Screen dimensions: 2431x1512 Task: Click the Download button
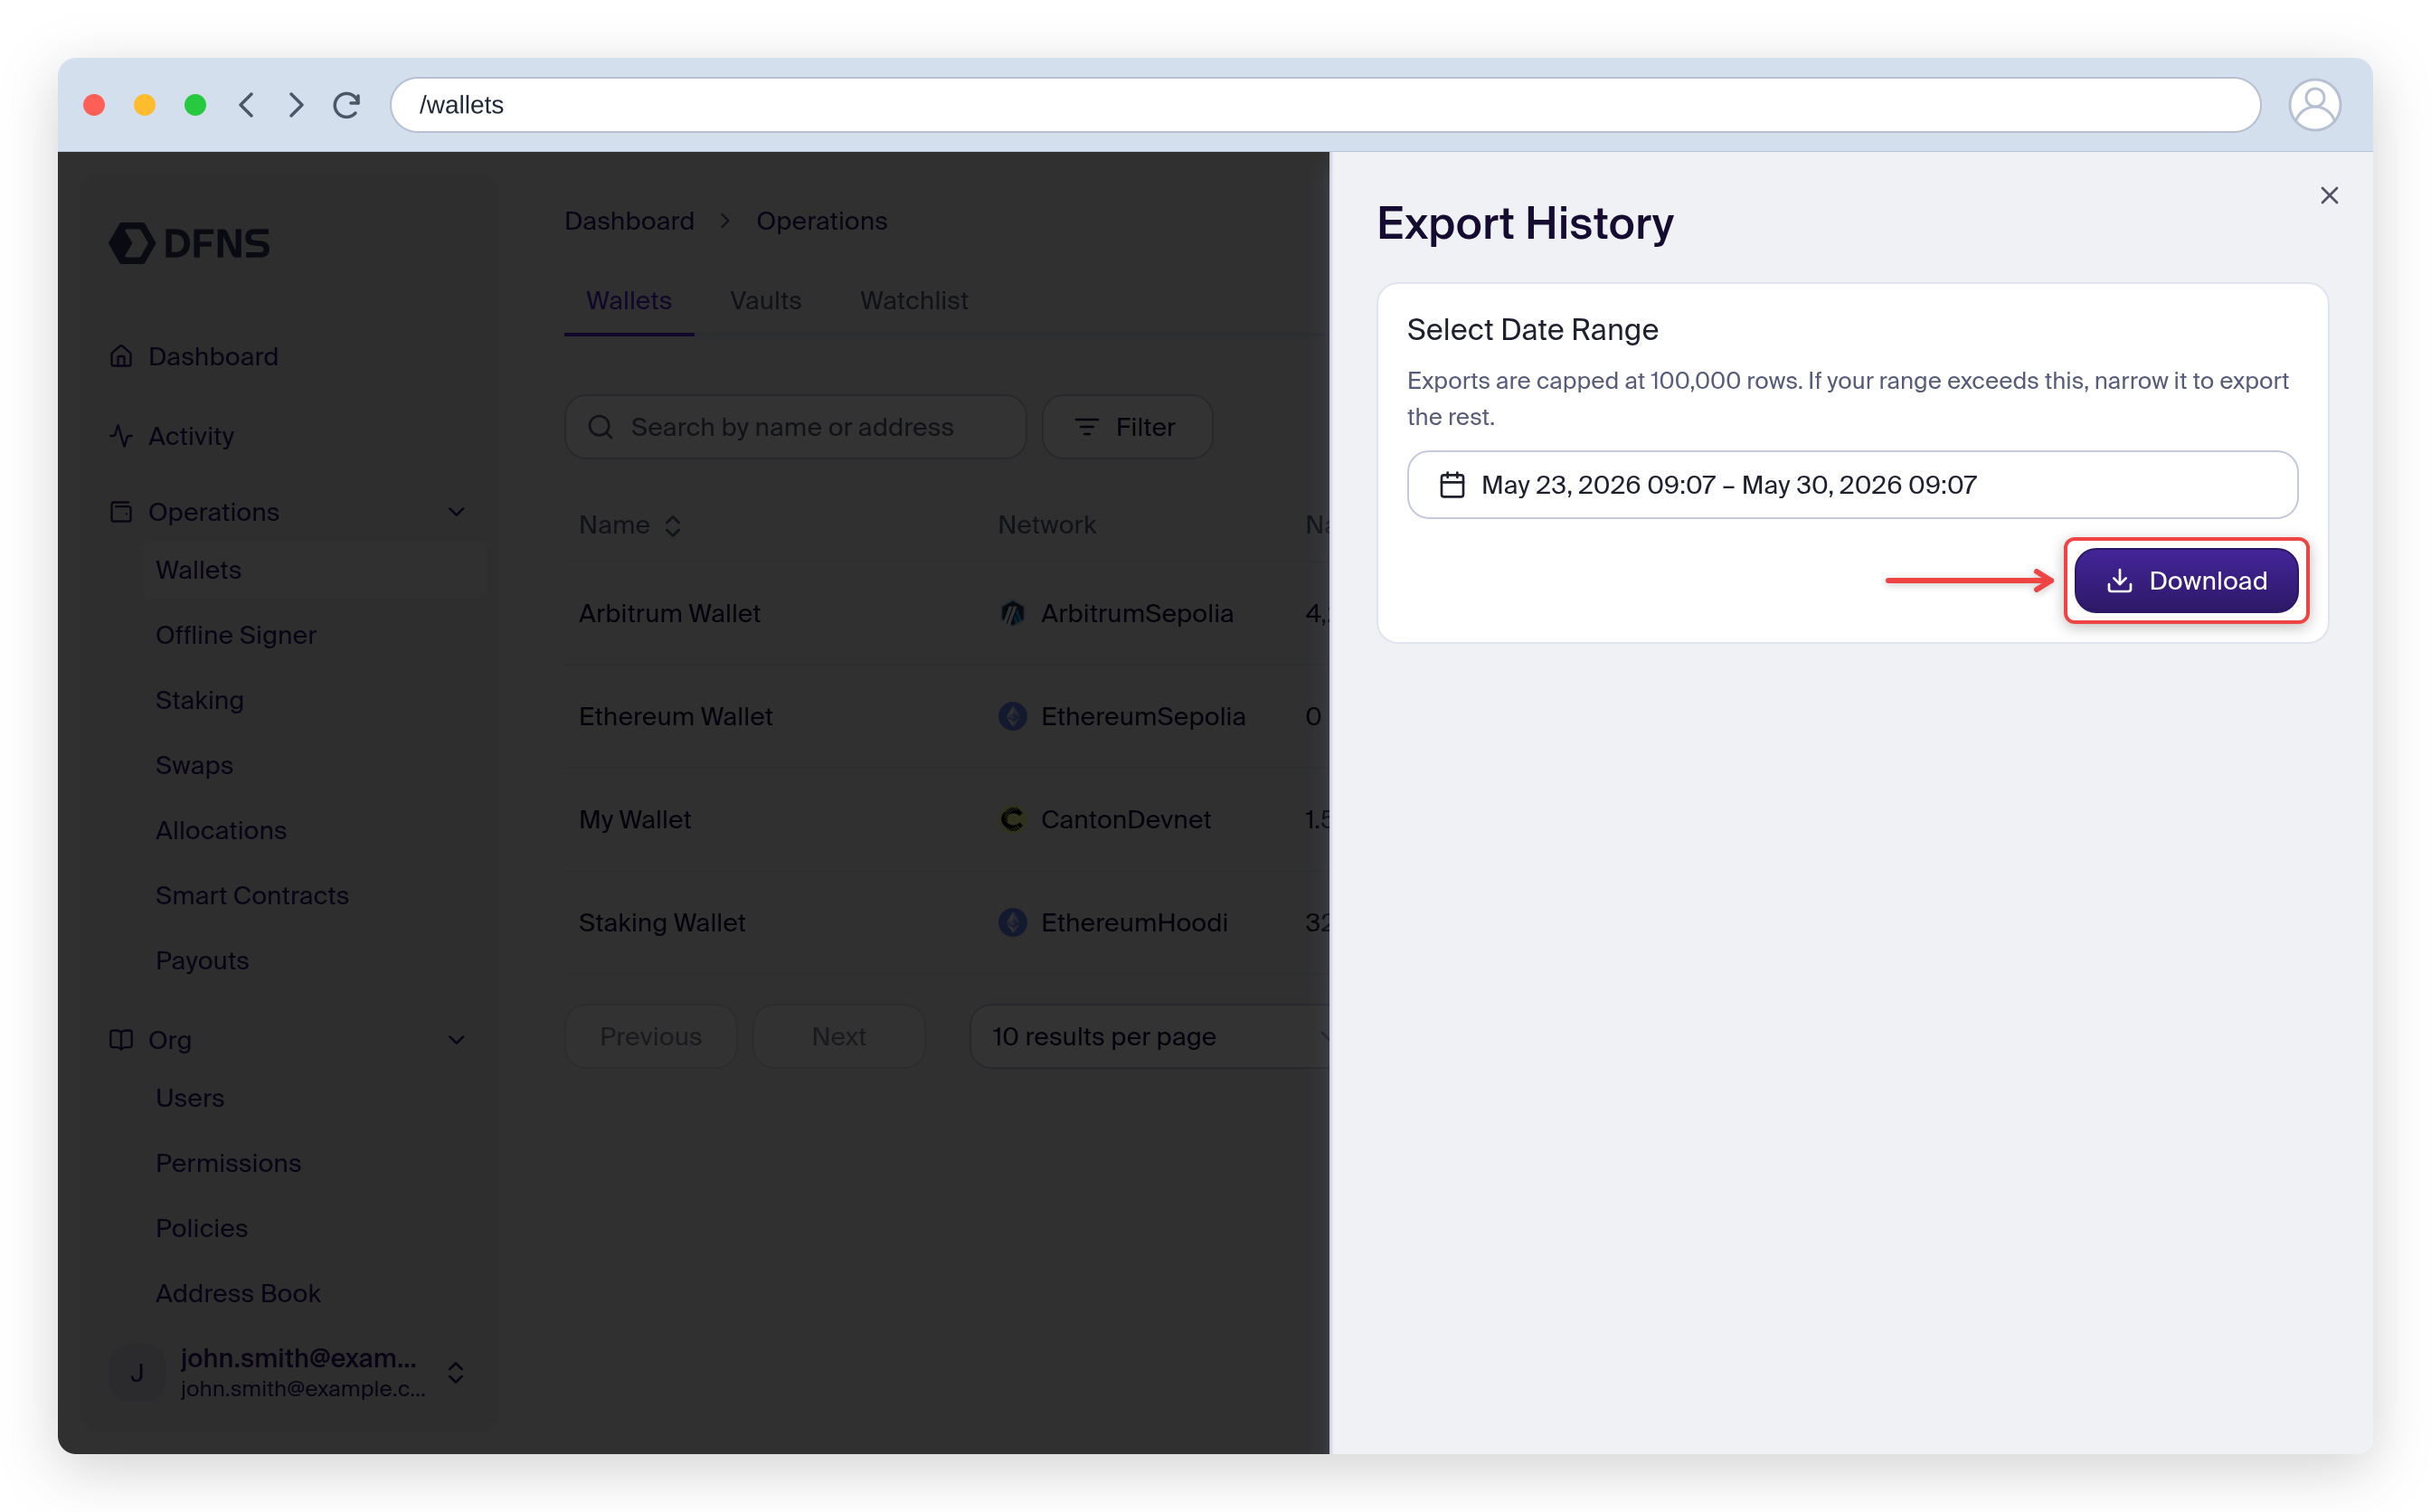click(x=2185, y=581)
